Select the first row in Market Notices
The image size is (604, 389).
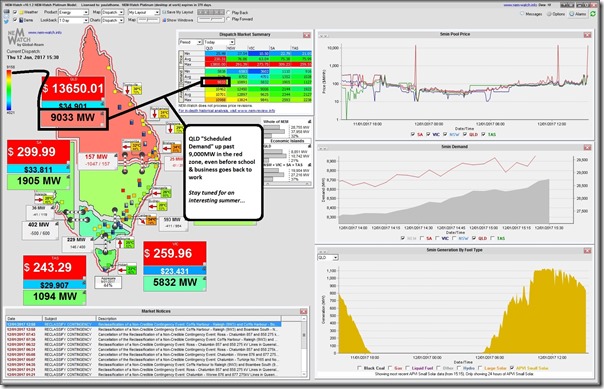tap(143, 324)
